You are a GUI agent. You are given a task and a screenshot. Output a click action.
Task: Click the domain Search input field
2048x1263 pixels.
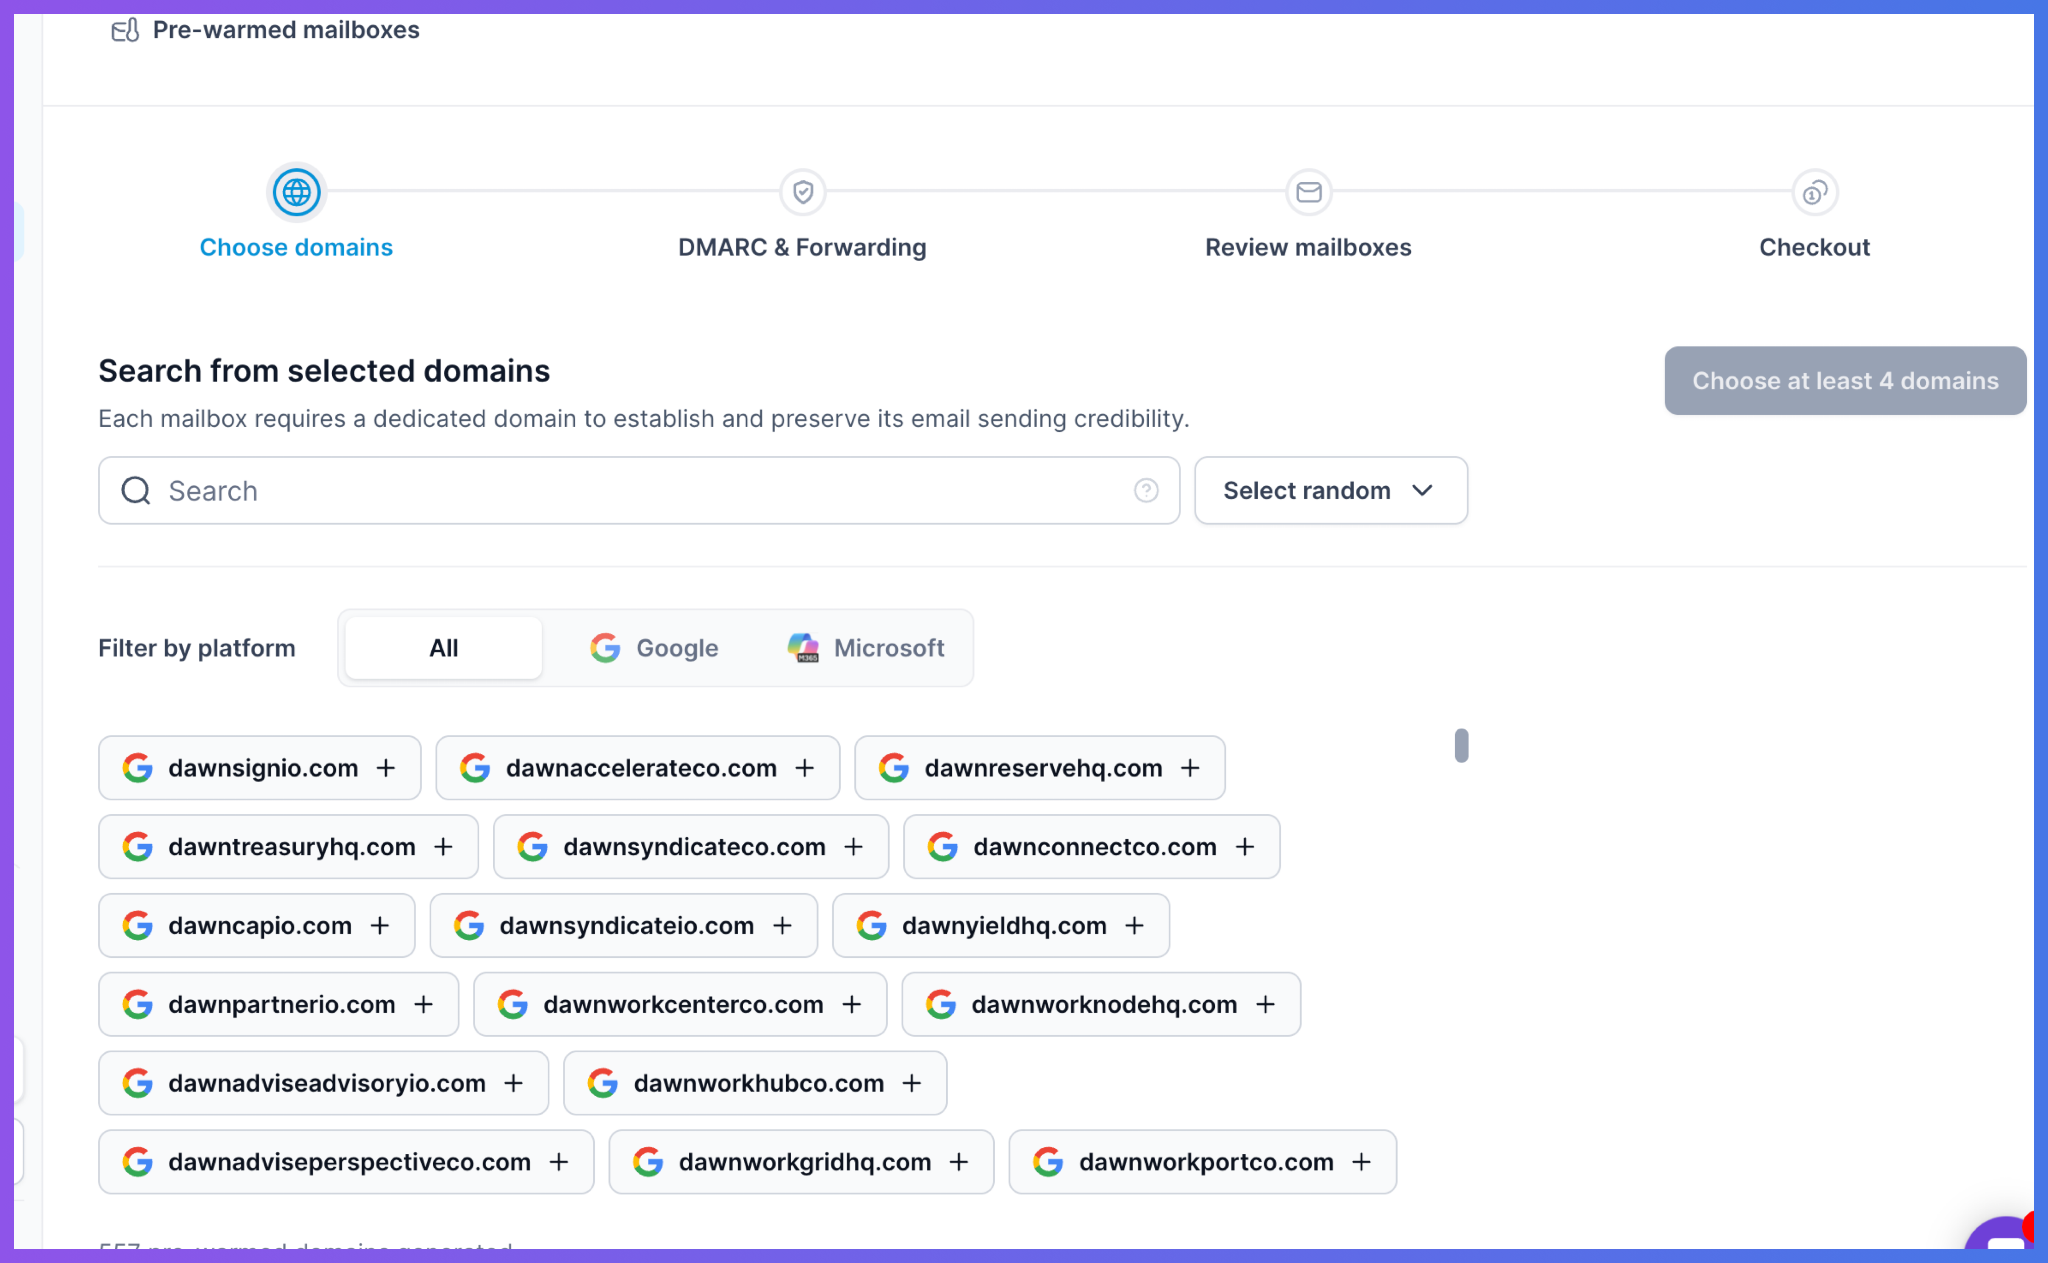[639, 491]
